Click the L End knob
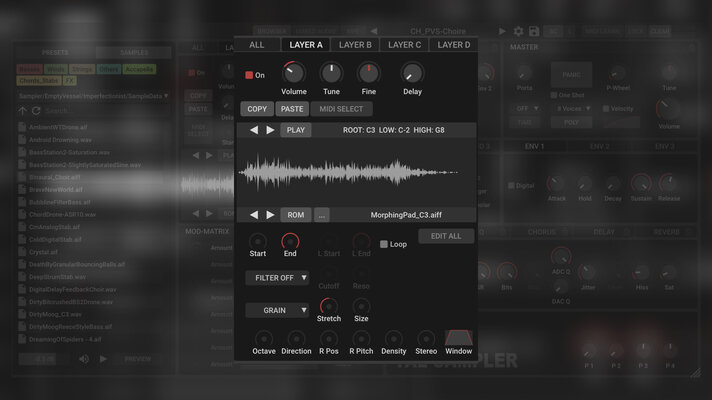The image size is (712, 400). (x=361, y=242)
